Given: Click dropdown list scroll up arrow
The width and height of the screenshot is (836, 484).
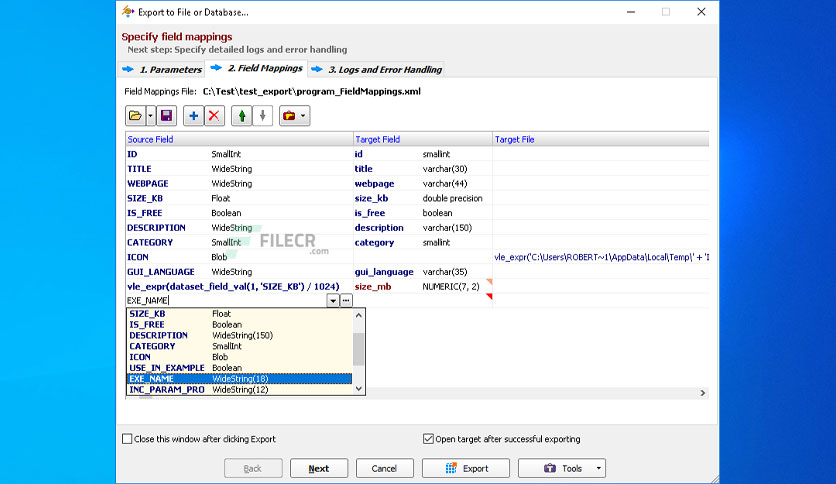Looking at the screenshot, I should click(x=359, y=315).
